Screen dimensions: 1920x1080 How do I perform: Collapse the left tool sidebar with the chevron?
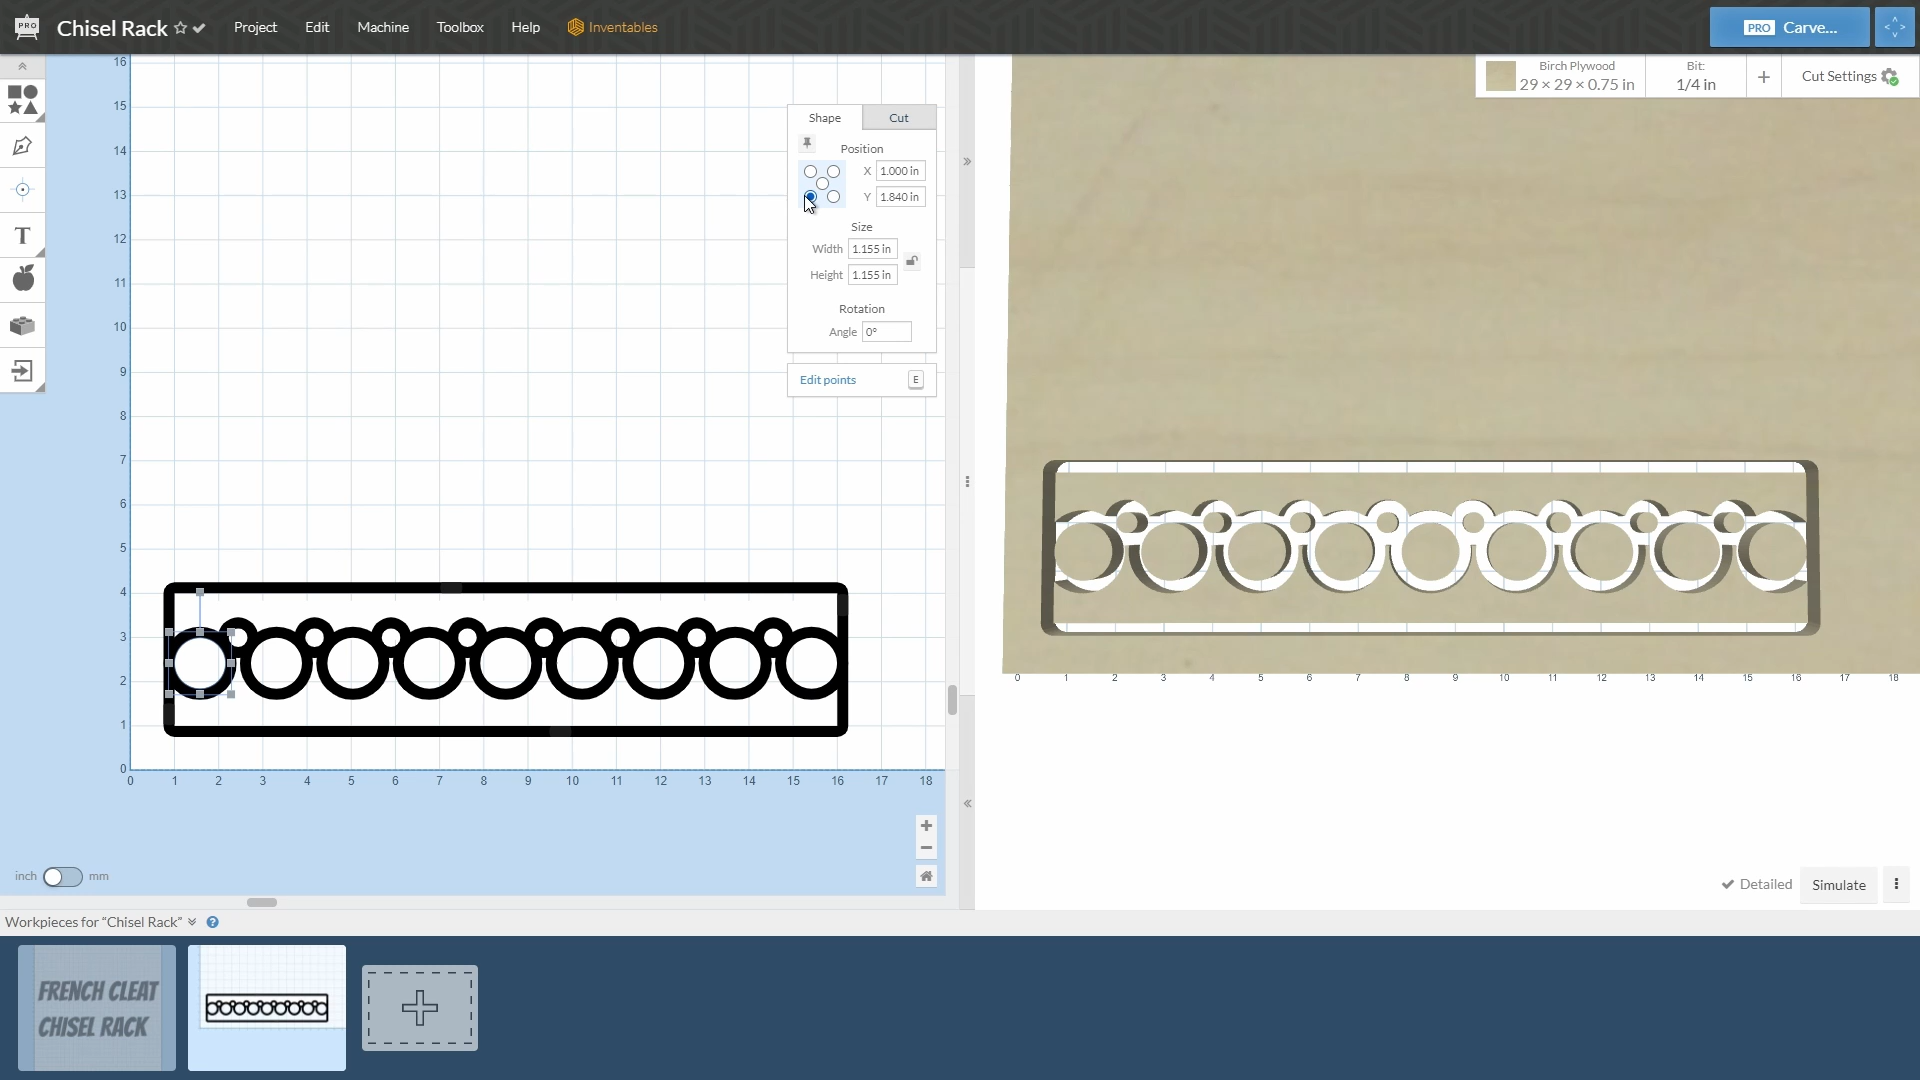click(22, 66)
